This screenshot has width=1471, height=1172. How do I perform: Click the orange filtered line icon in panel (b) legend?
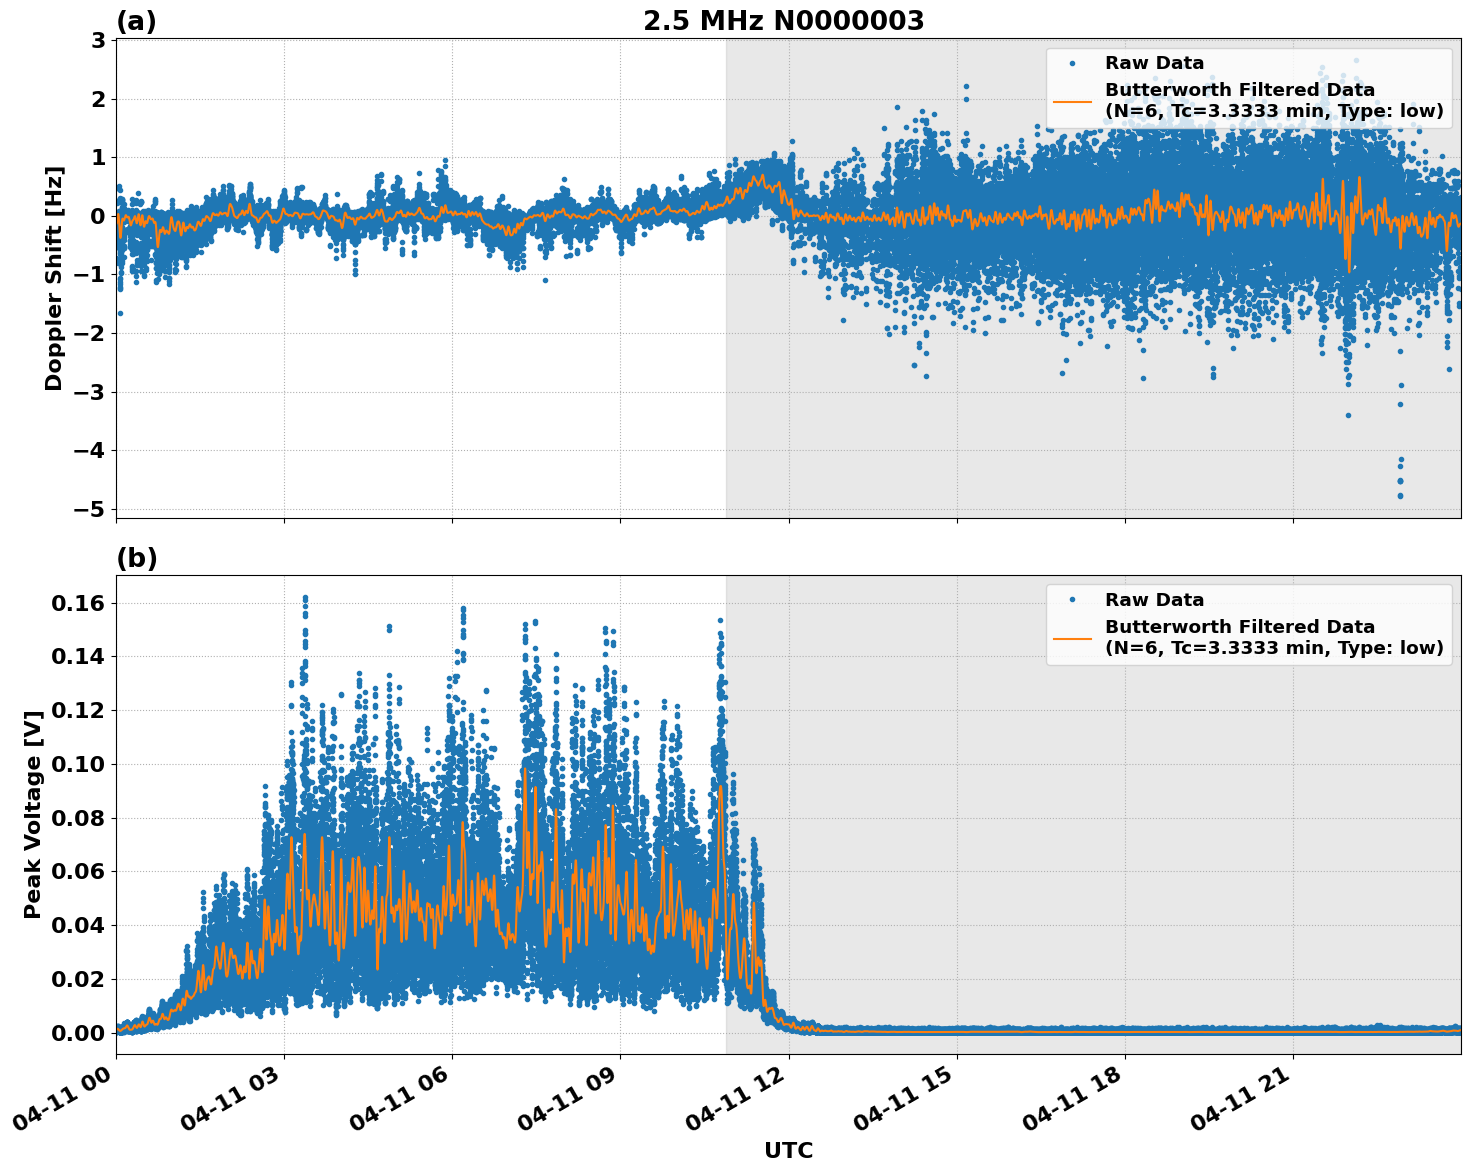pyautogui.click(x=1074, y=638)
